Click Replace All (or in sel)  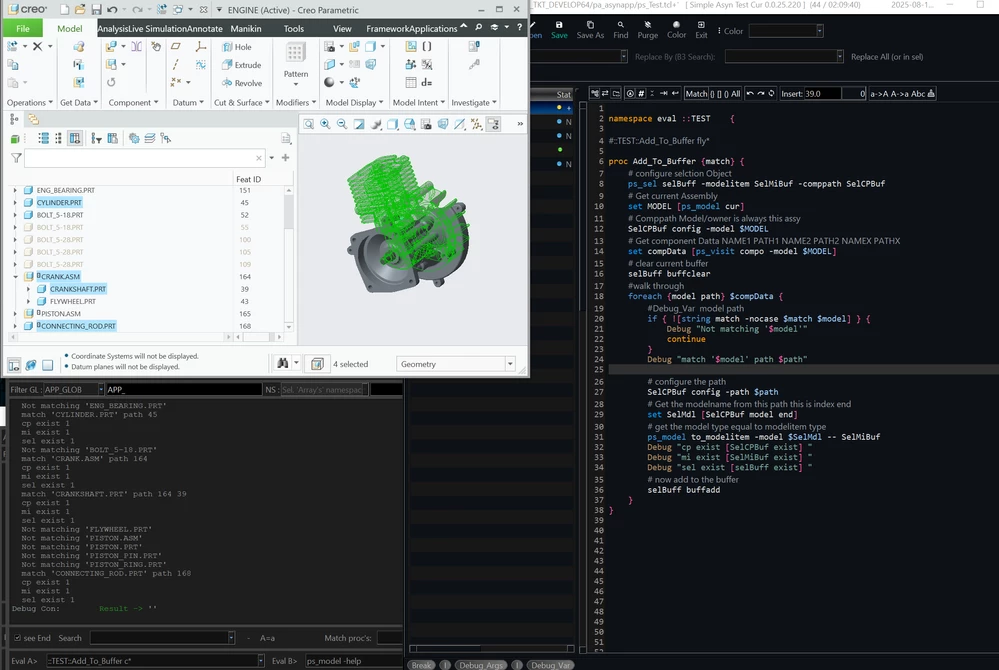887,57
